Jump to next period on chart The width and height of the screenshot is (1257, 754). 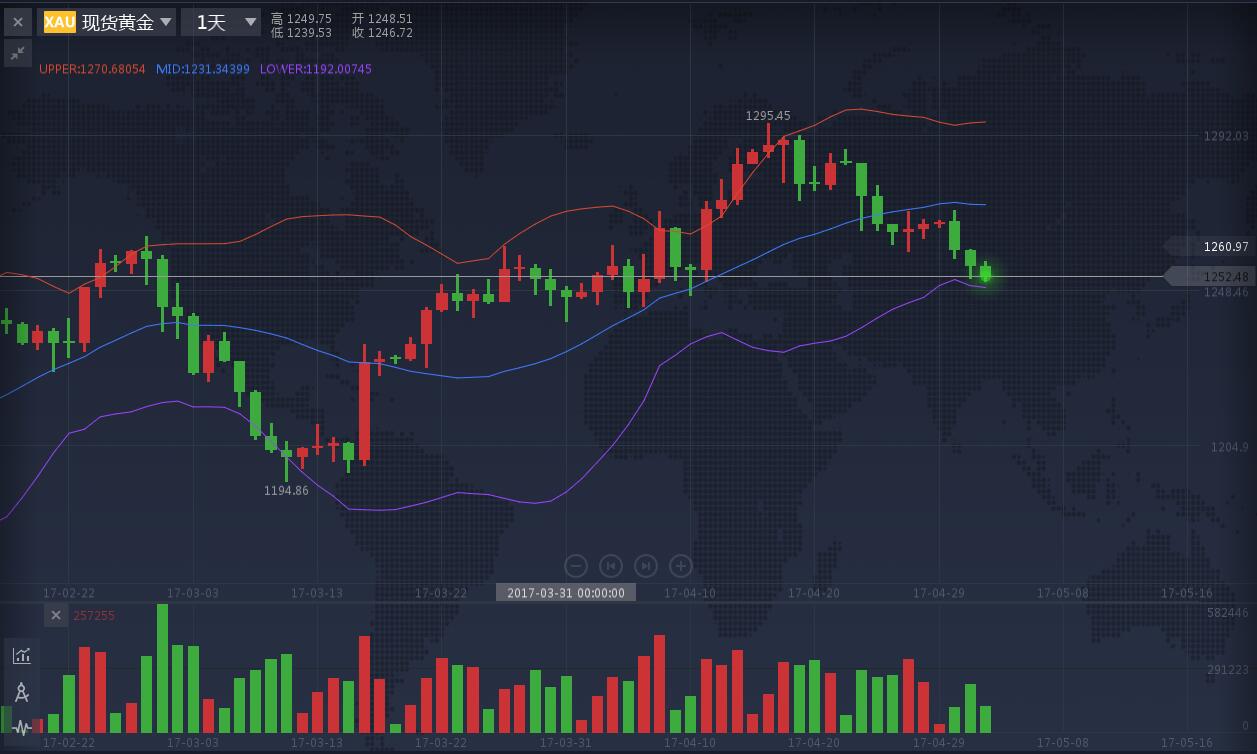(x=646, y=566)
